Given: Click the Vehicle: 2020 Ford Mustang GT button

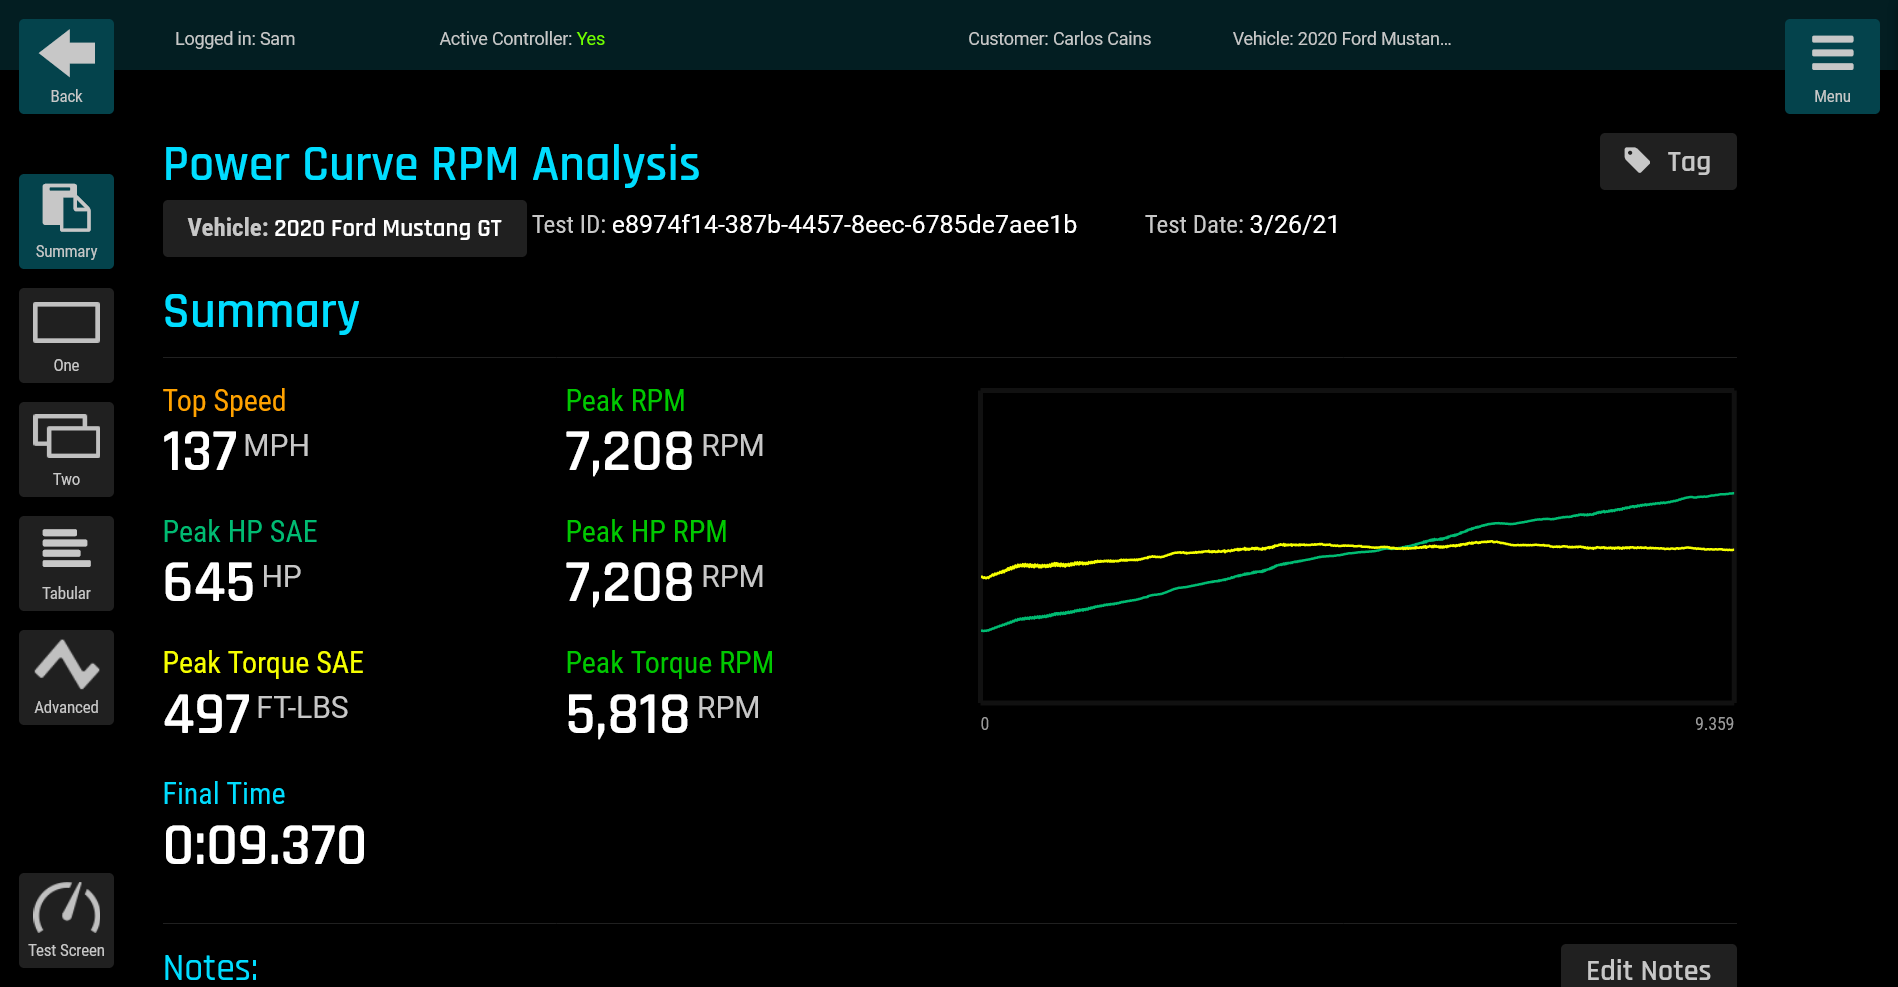Looking at the screenshot, I should [345, 228].
